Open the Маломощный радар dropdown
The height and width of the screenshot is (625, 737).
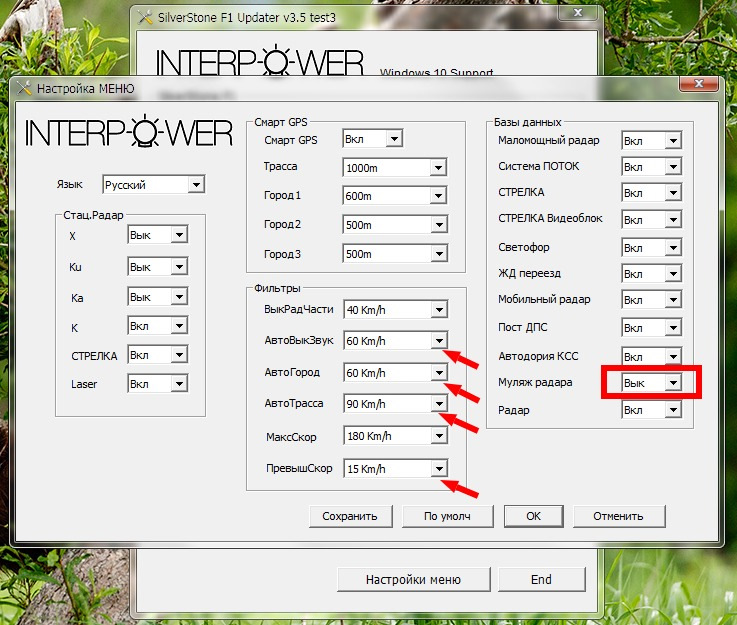click(x=651, y=141)
